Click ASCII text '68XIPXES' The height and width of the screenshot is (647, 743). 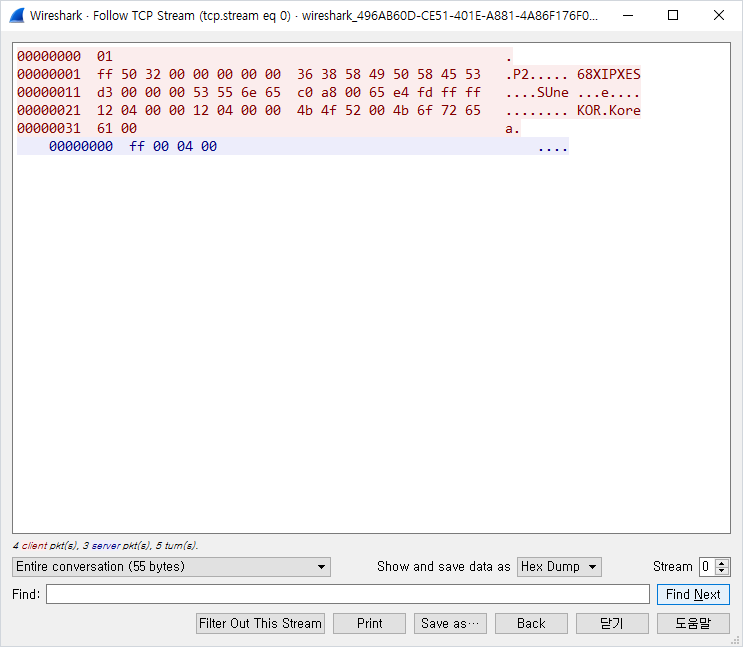point(608,74)
